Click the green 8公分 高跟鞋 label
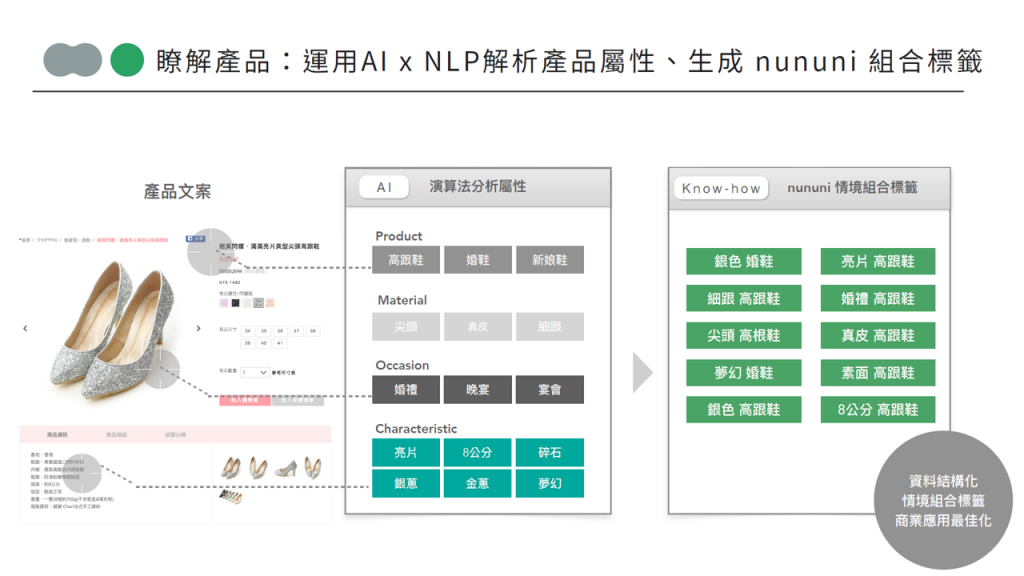This screenshot has height=576, width=1024. [x=878, y=409]
